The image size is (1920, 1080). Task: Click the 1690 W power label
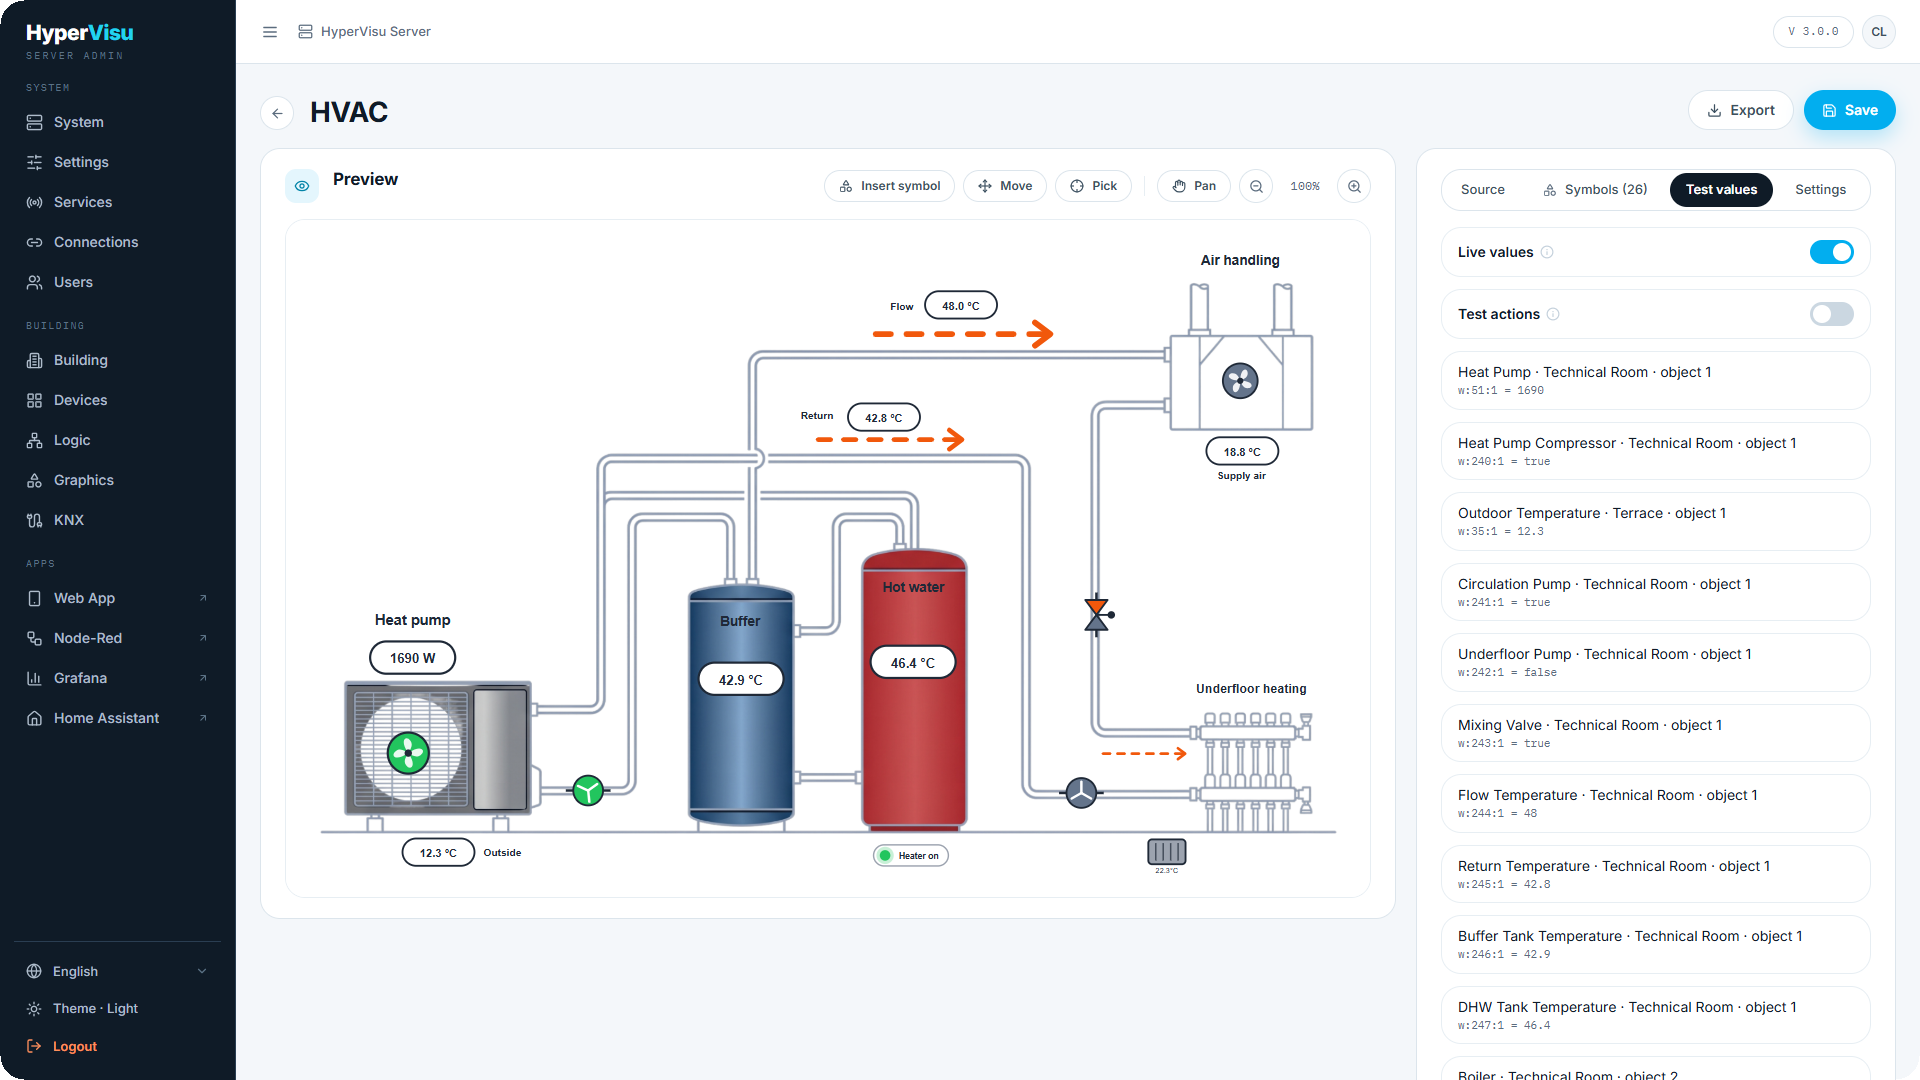412,658
